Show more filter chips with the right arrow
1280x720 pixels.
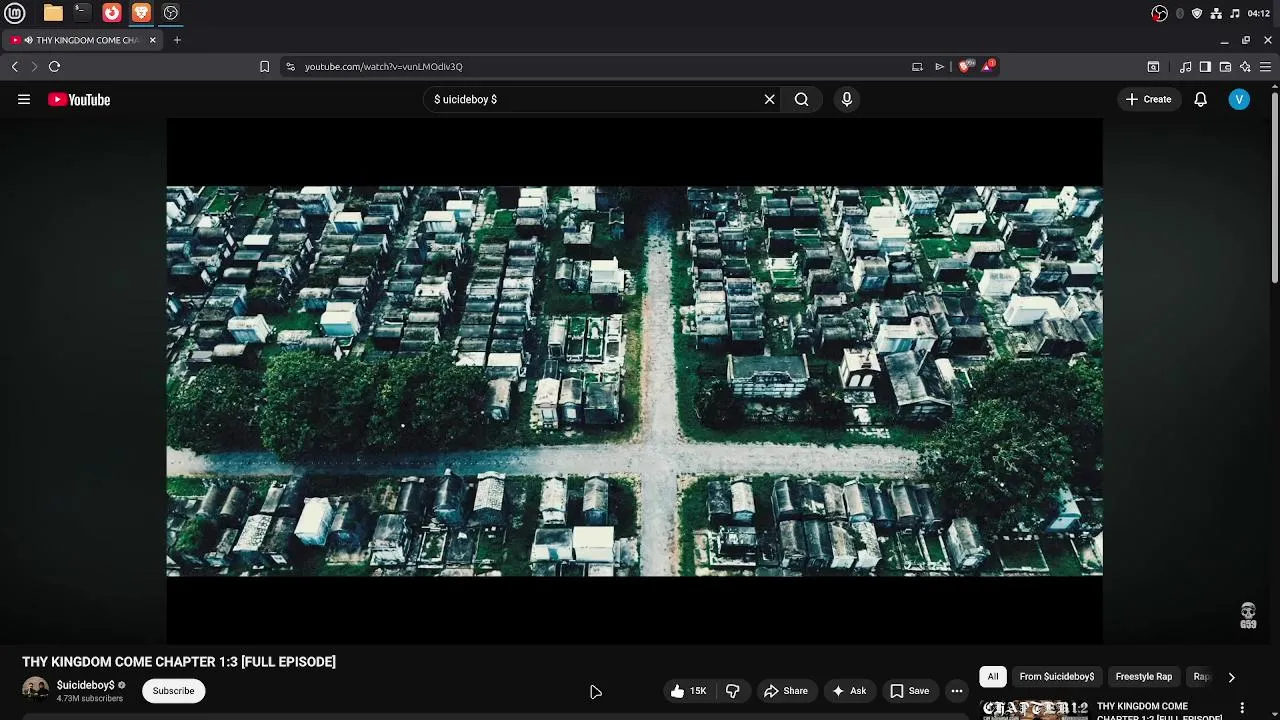point(1231,677)
